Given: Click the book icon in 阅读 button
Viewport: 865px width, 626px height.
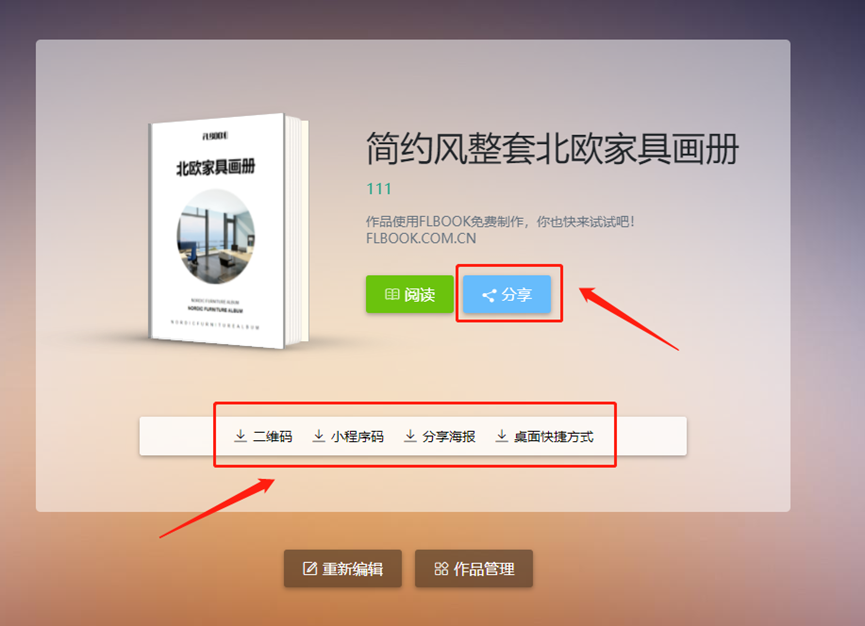Looking at the screenshot, I should click(392, 295).
